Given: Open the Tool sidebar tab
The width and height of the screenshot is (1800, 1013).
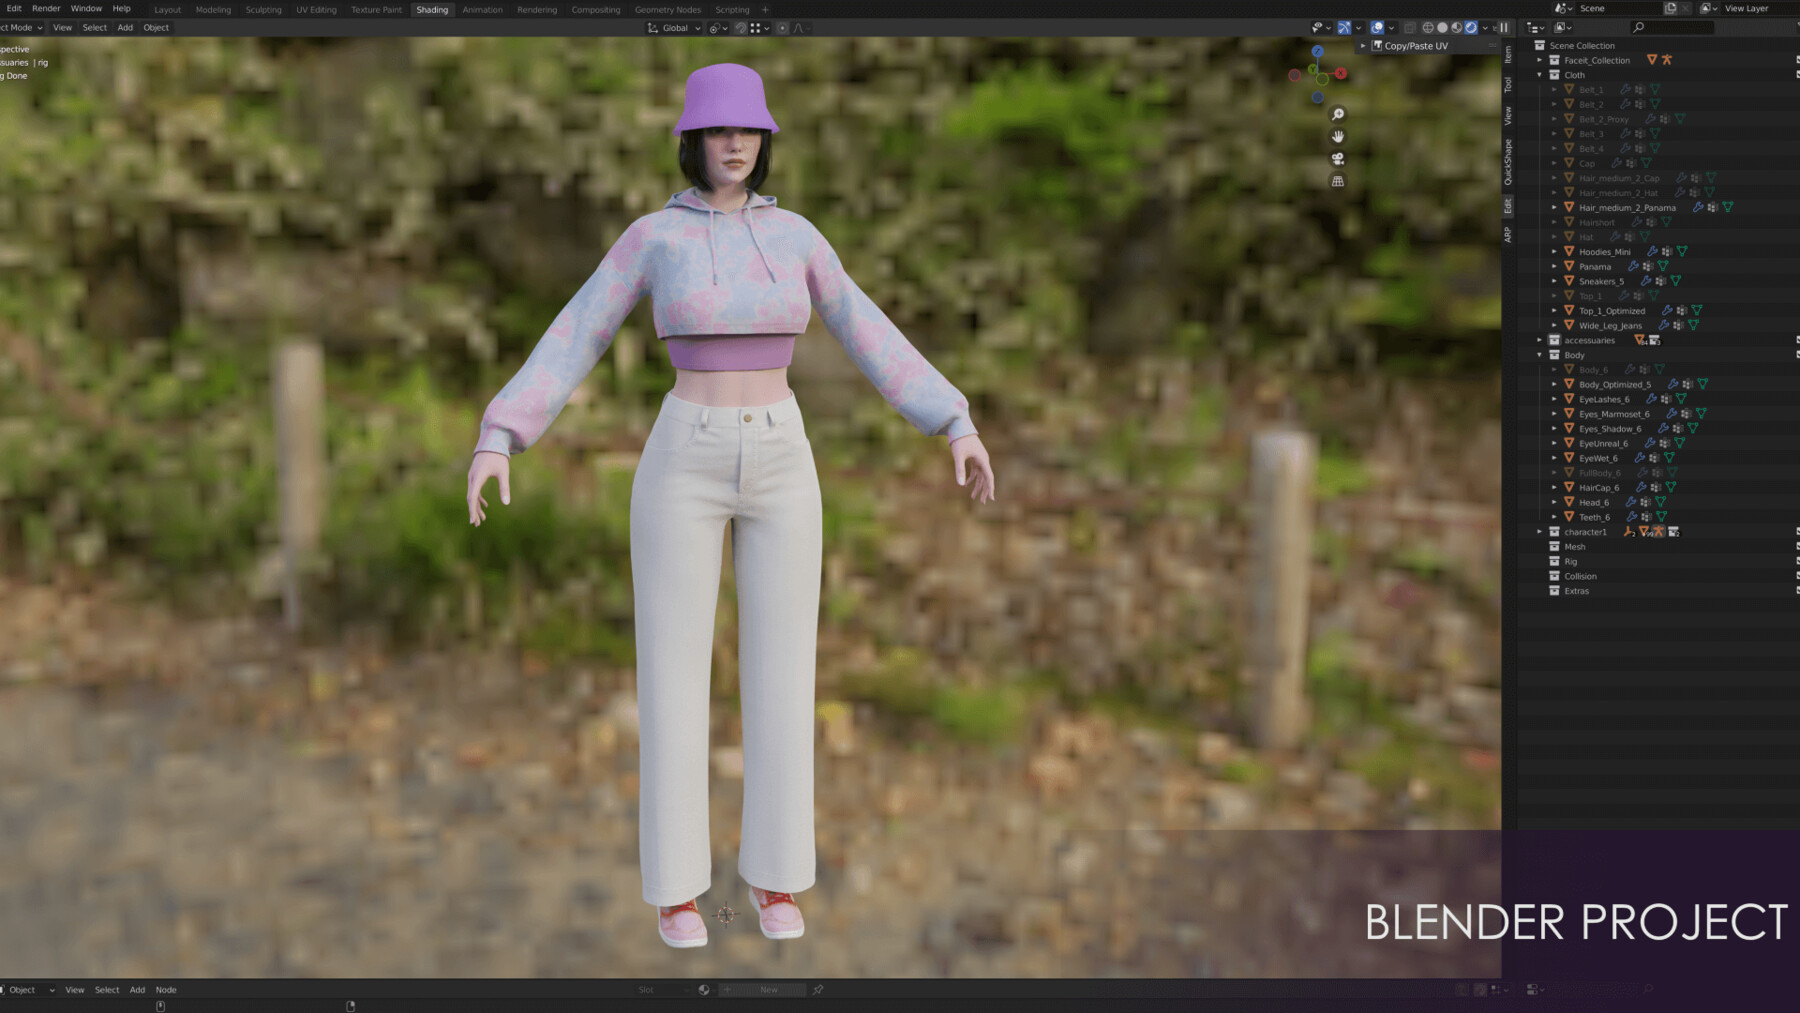Looking at the screenshot, I should coord(1508,85).
